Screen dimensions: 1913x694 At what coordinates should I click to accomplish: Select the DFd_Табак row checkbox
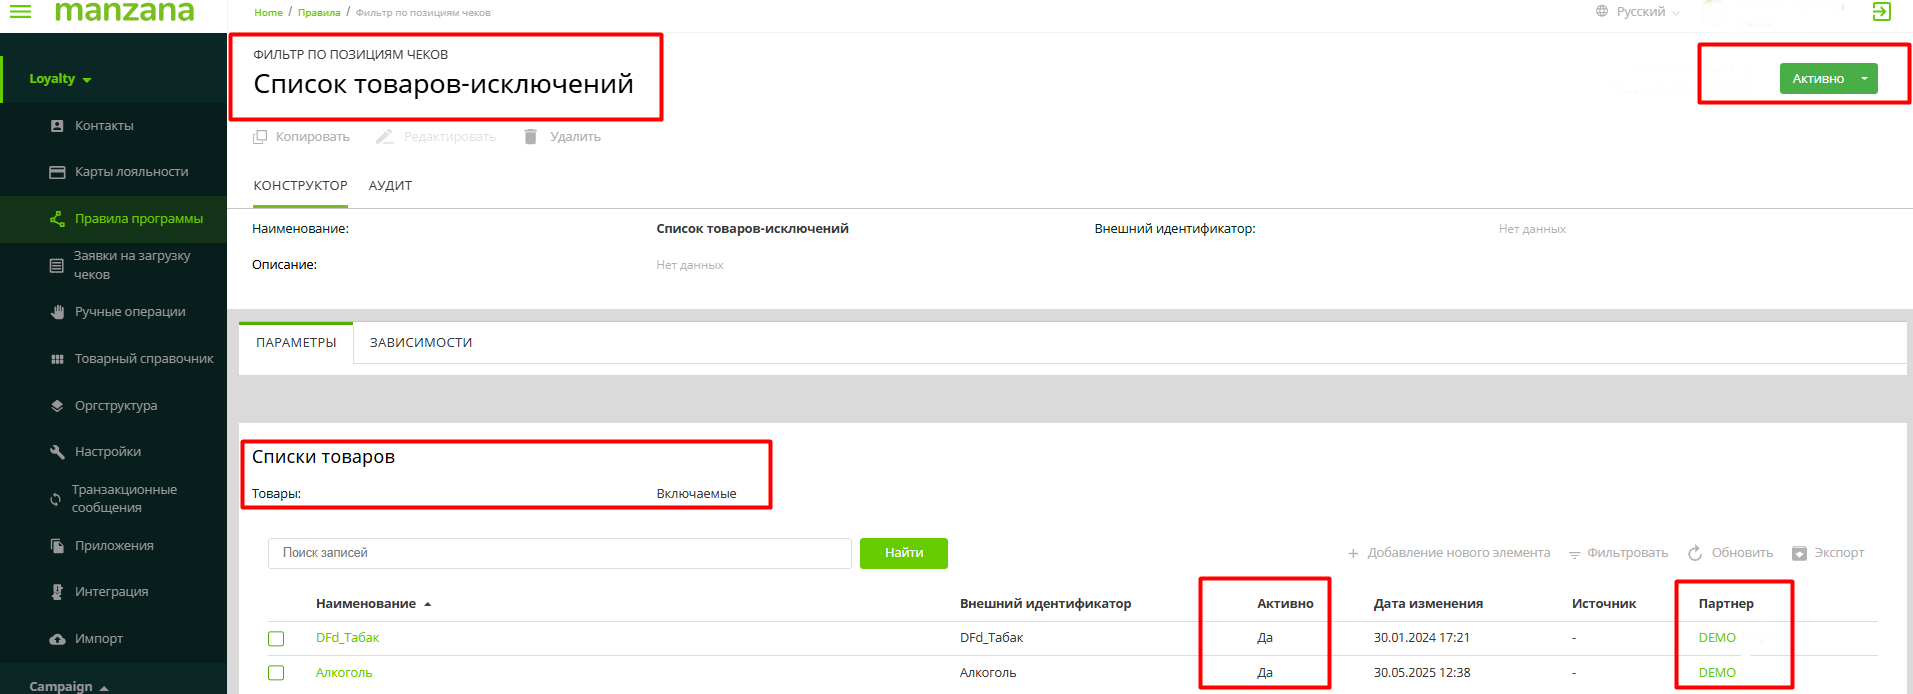[276, 639]
